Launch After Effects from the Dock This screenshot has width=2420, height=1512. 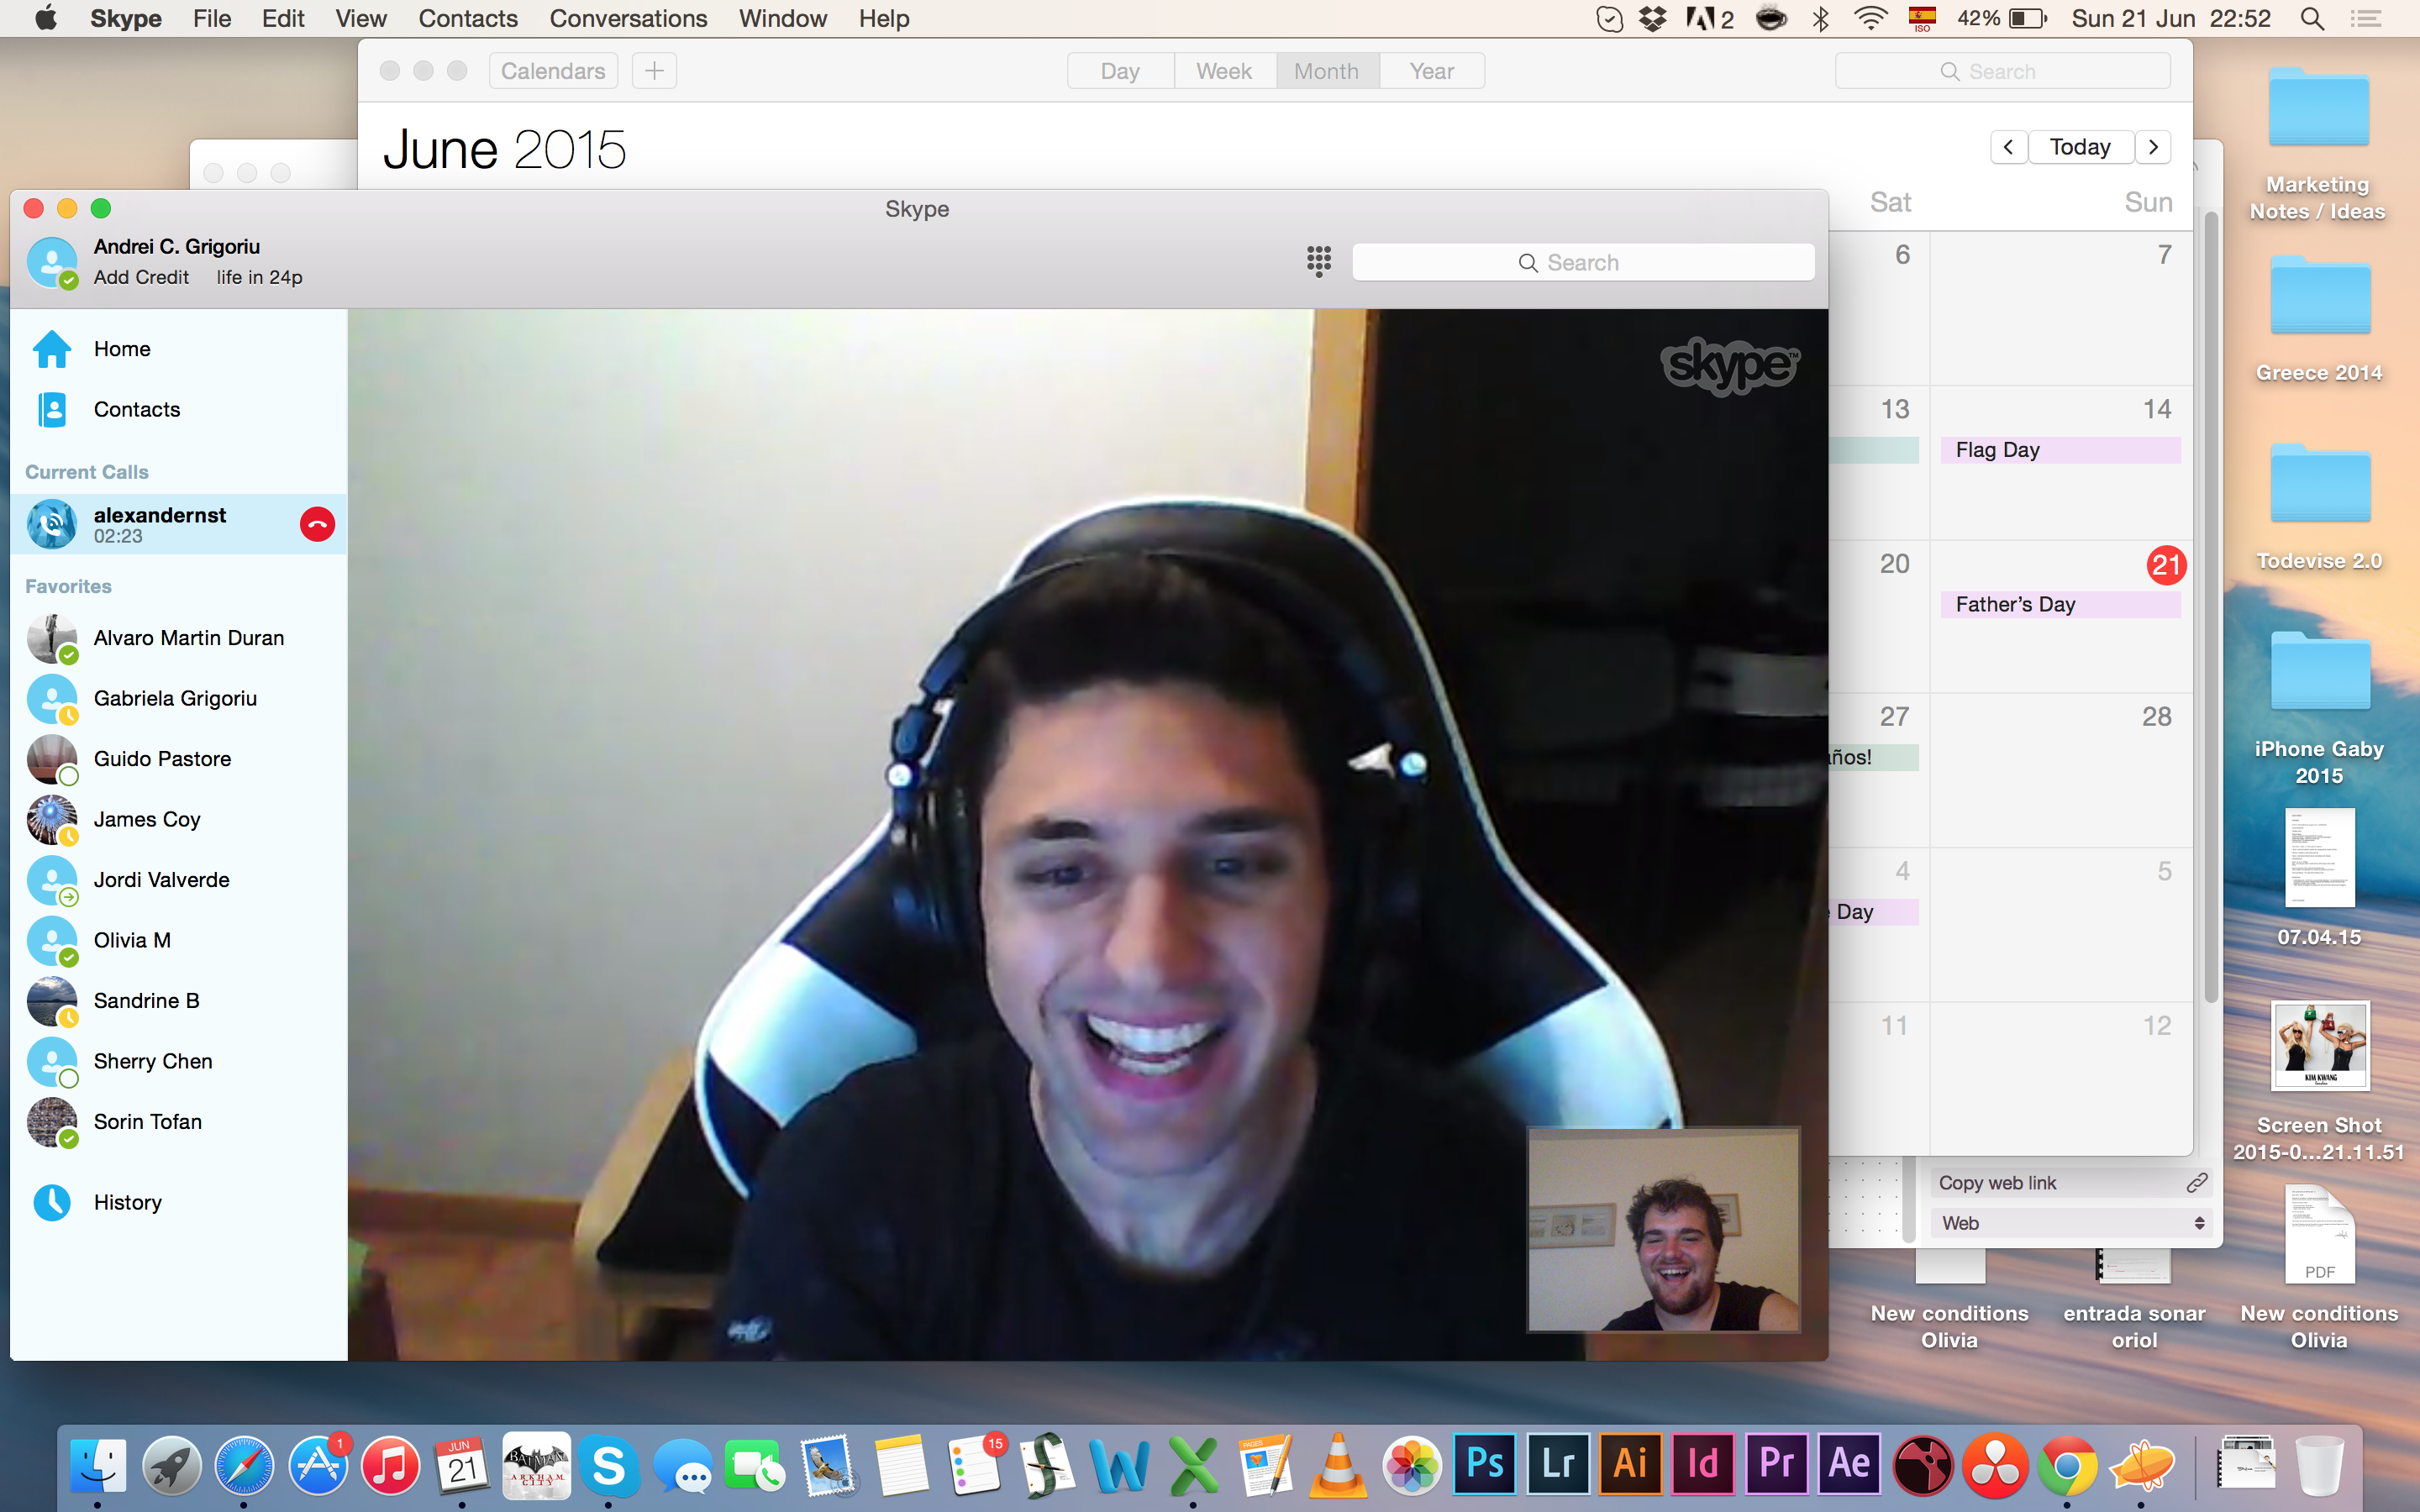(x=1850, y=1464)
